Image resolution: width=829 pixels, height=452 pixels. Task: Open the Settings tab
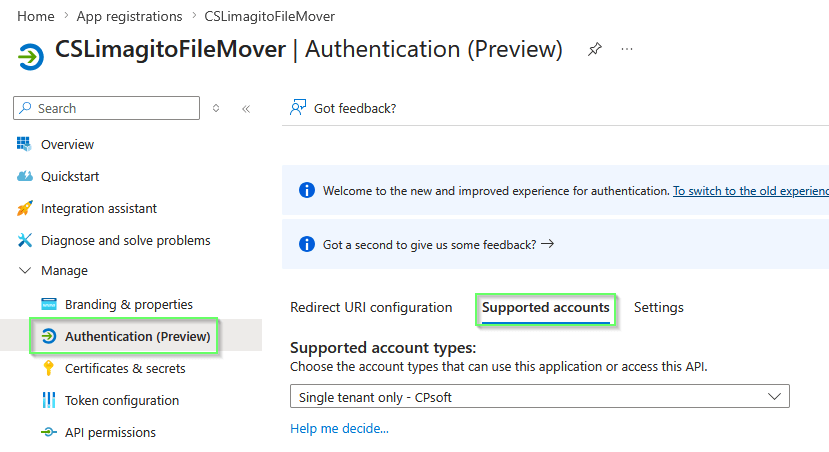(659, 308)
